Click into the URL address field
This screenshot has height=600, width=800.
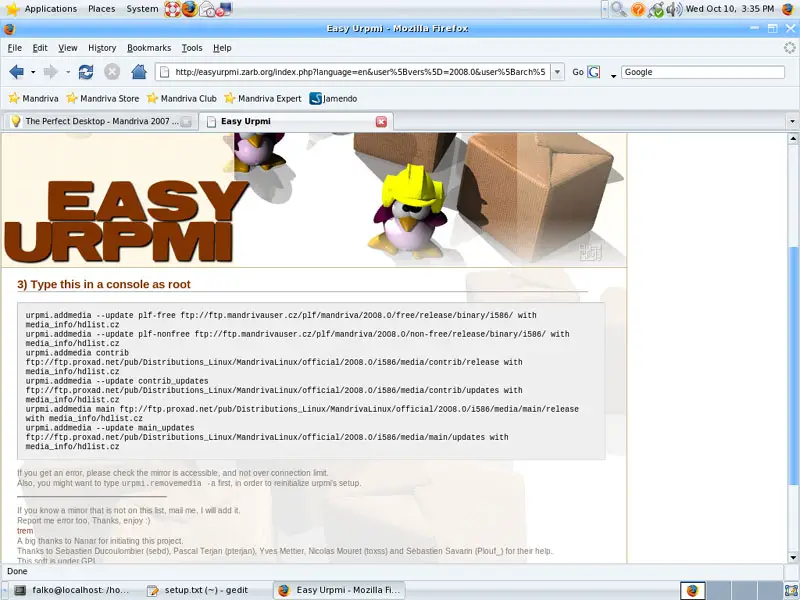(360, 72)
